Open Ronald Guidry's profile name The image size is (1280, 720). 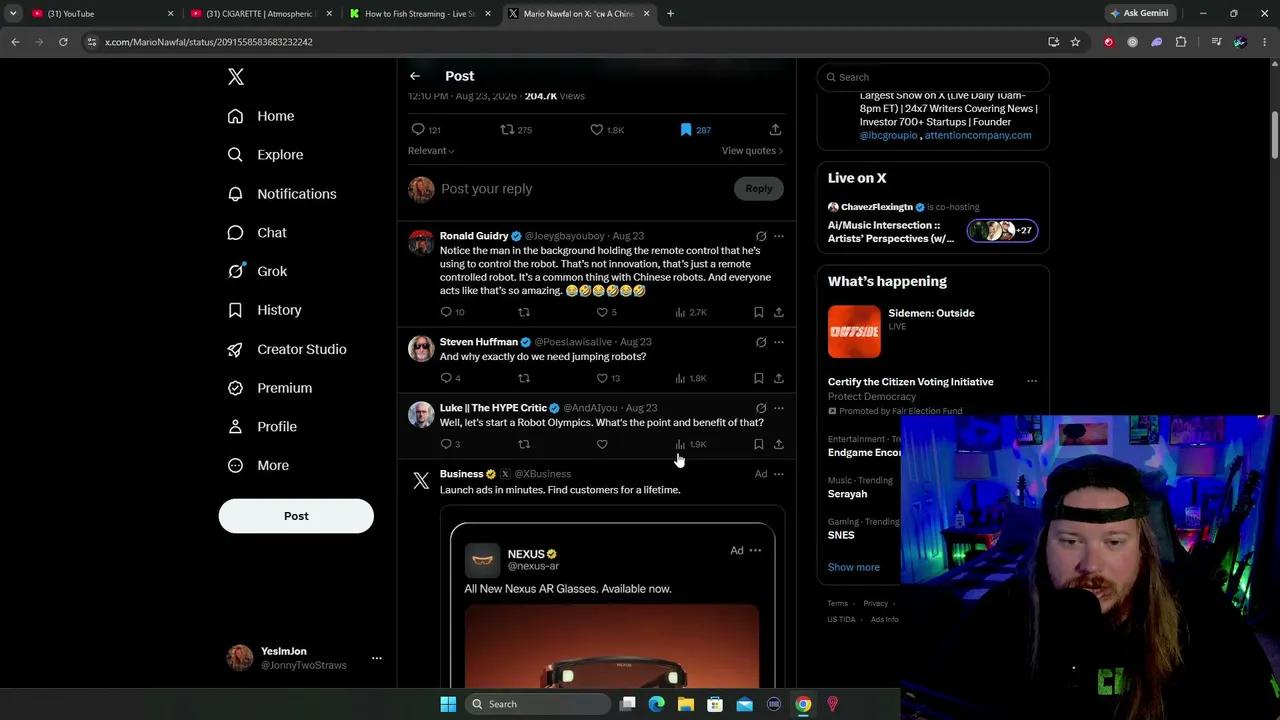click(474, 236)
